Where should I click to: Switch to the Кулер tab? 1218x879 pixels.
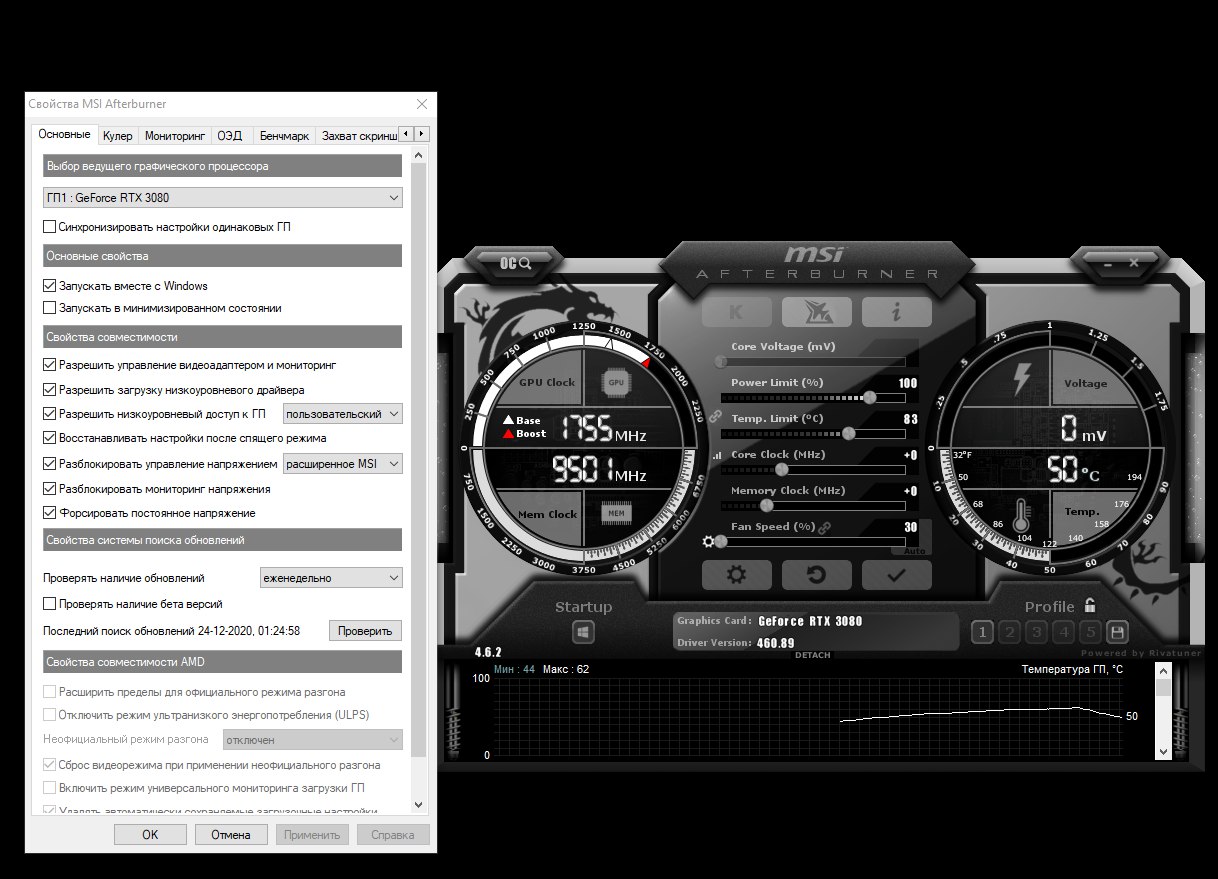[118, 135]
